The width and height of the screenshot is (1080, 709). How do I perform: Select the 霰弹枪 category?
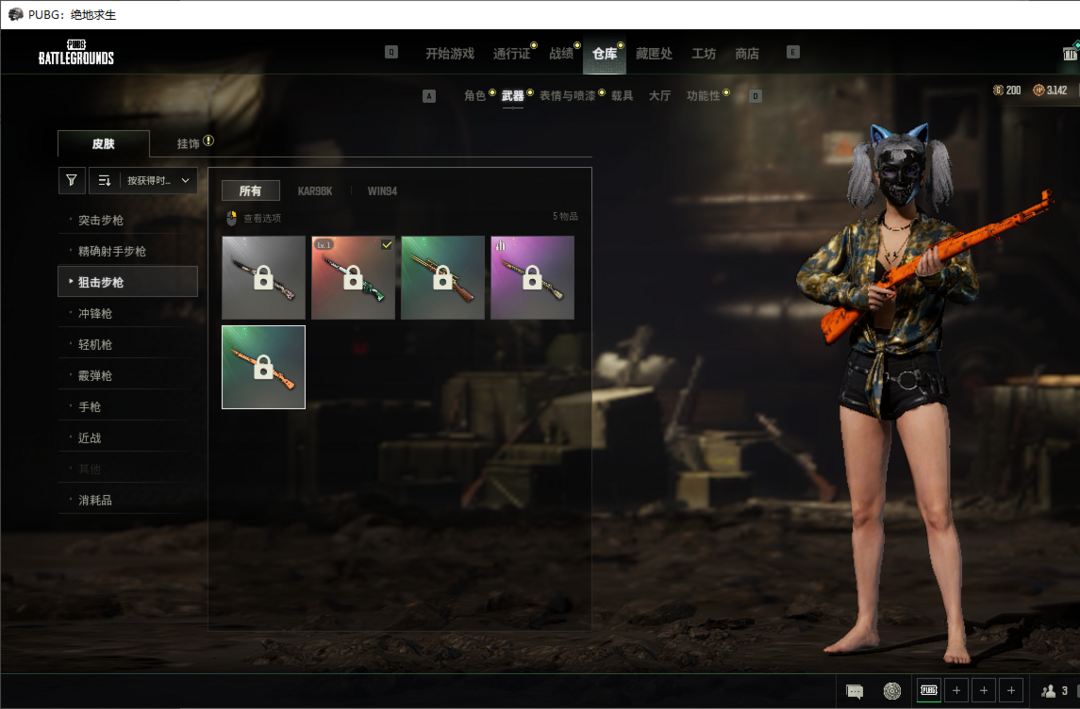click(128, 376)
